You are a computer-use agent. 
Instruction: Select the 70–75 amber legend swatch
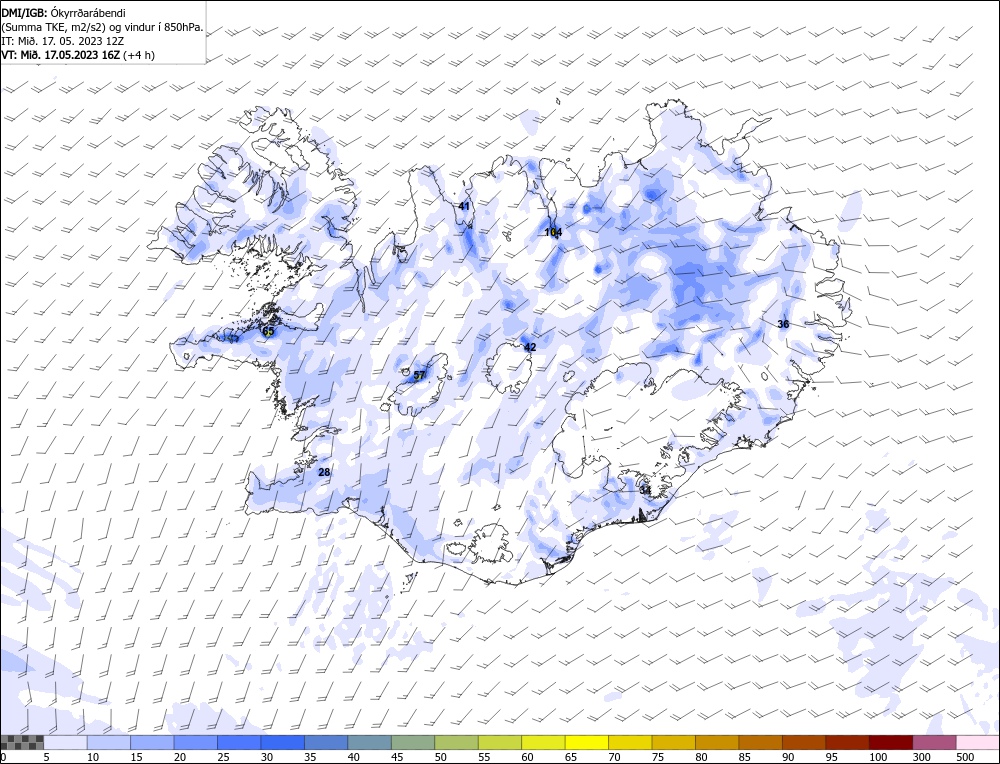pos(630,742)
